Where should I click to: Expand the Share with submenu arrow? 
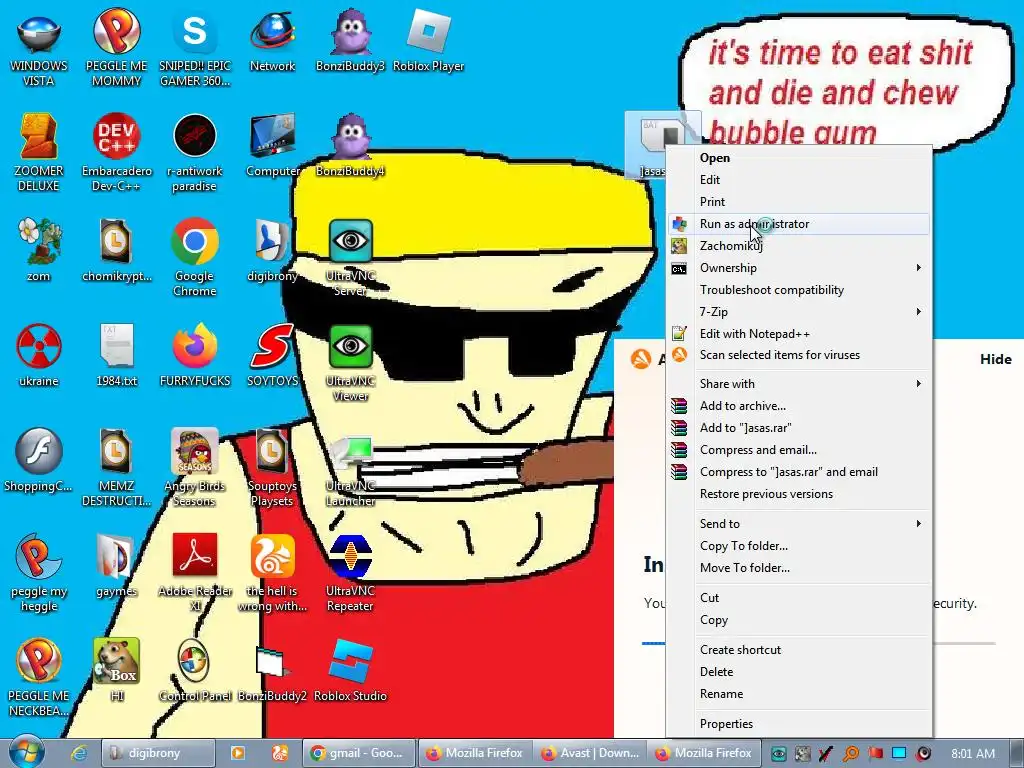pyautogui.click(x=919, y=383)
